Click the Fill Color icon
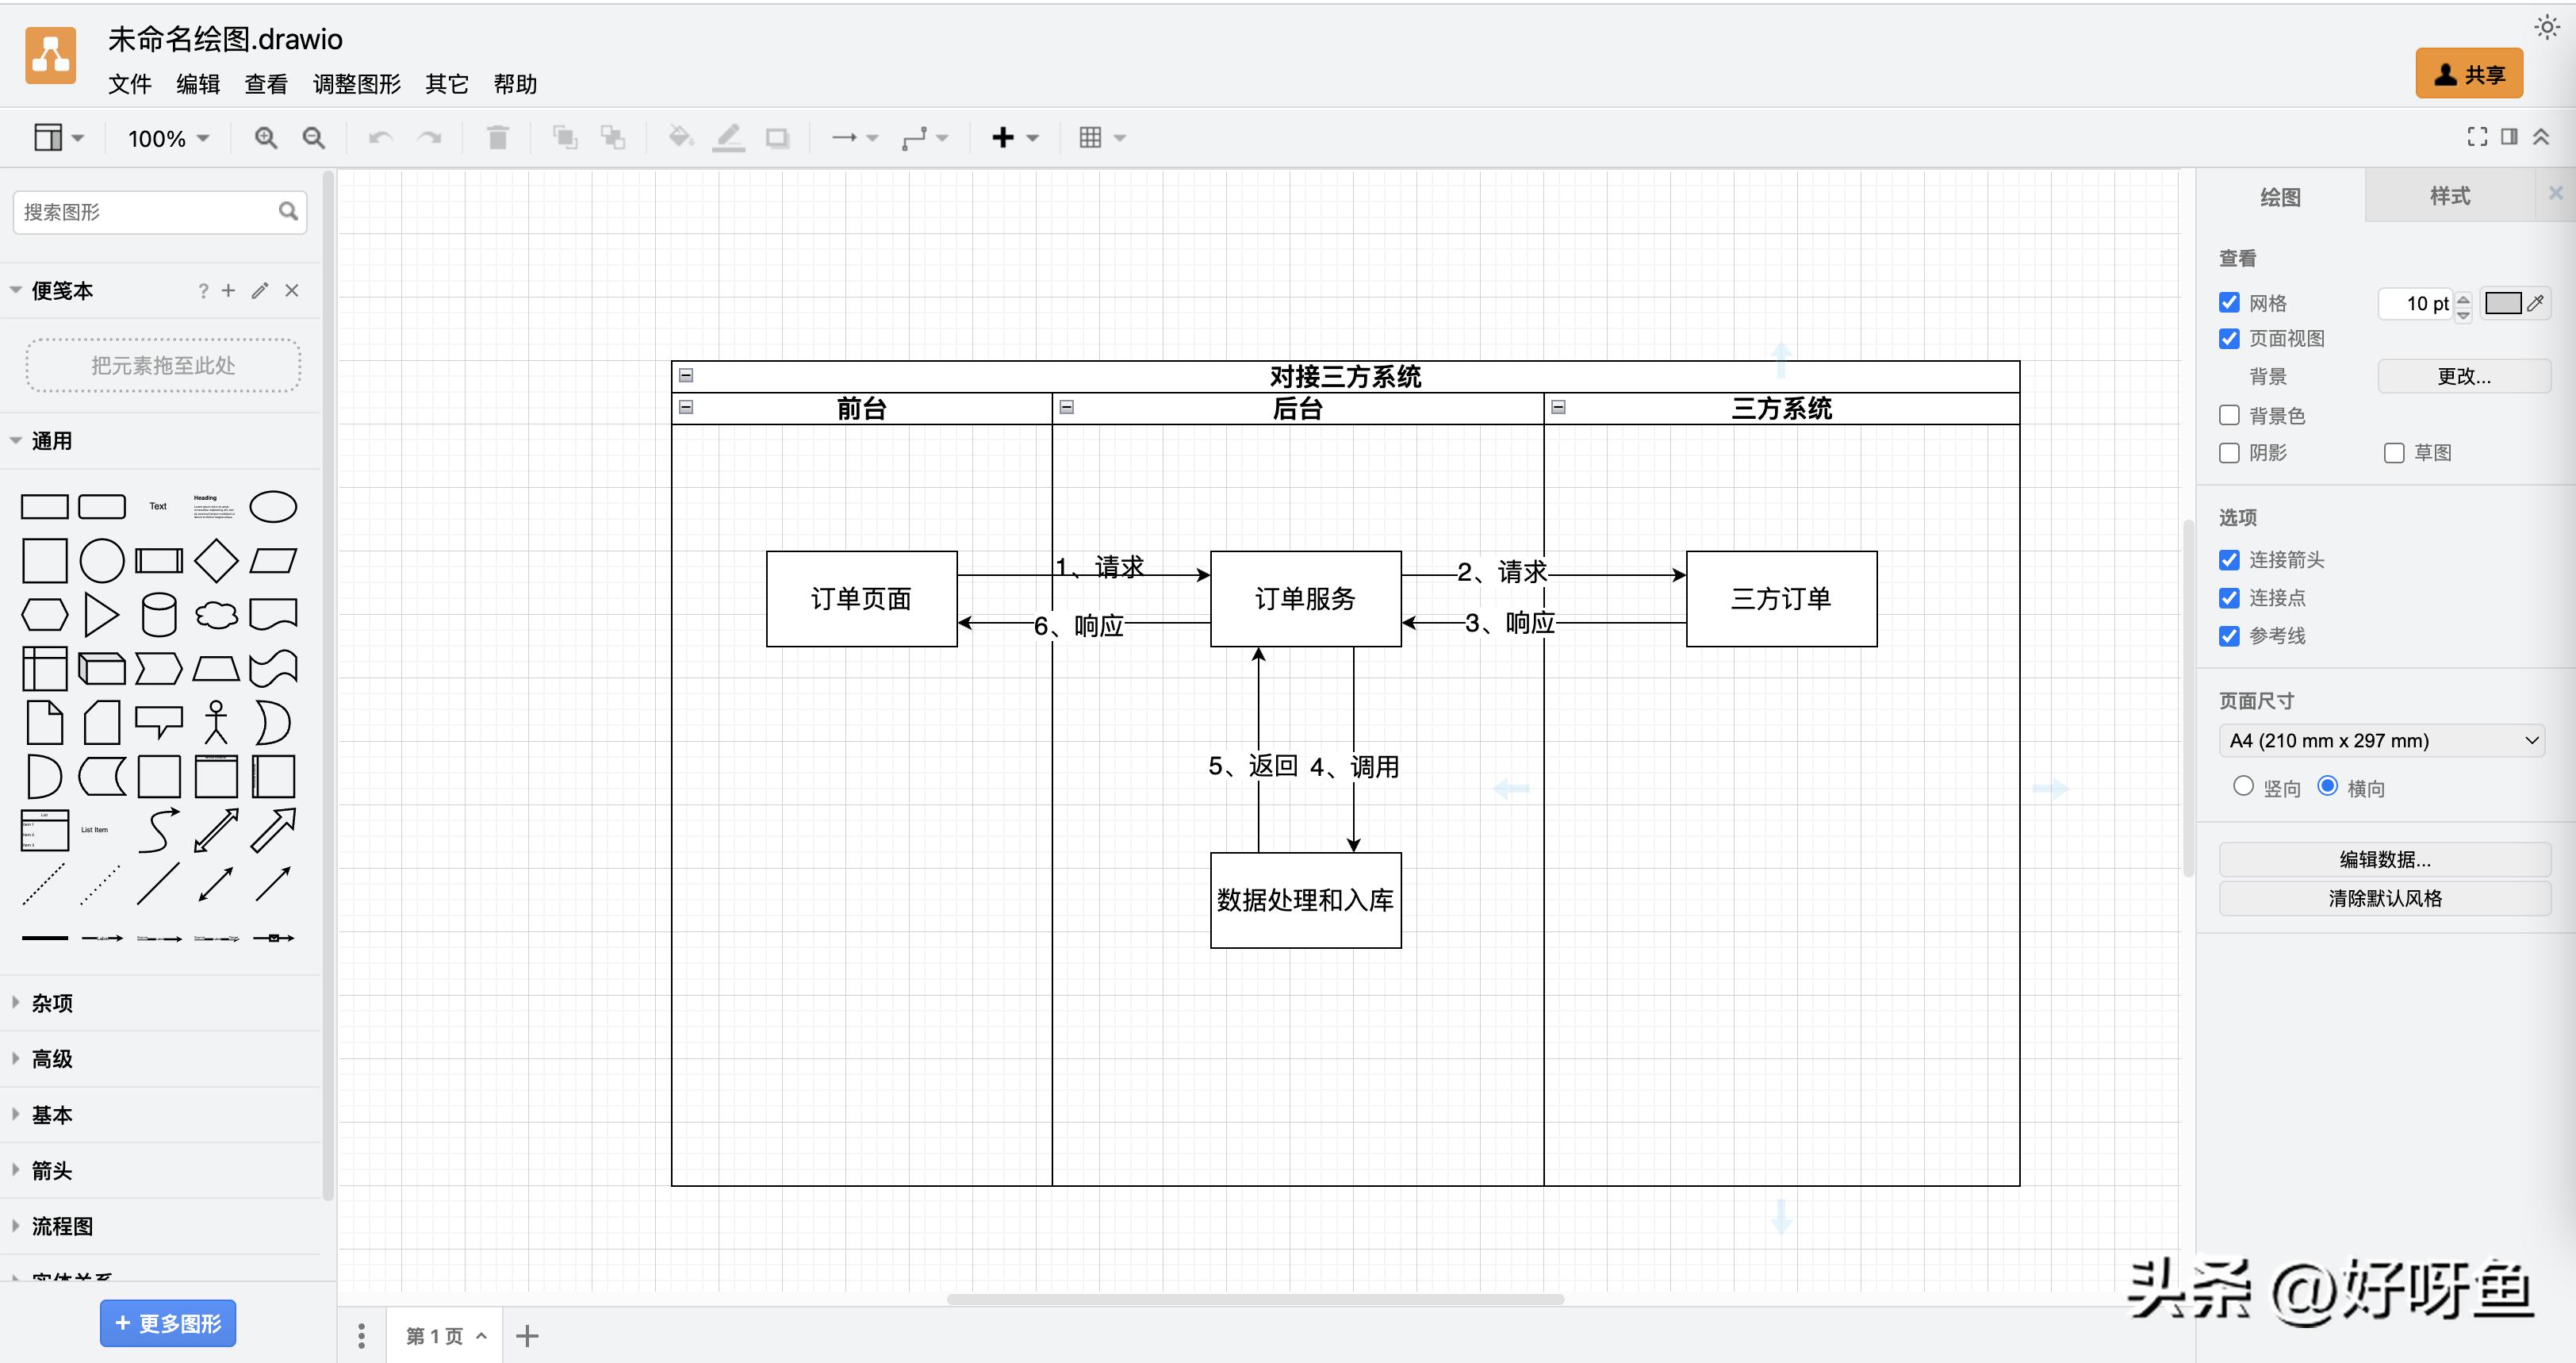The height and width of the screenshot is (1363, 2576). click(x=681, y=137)
